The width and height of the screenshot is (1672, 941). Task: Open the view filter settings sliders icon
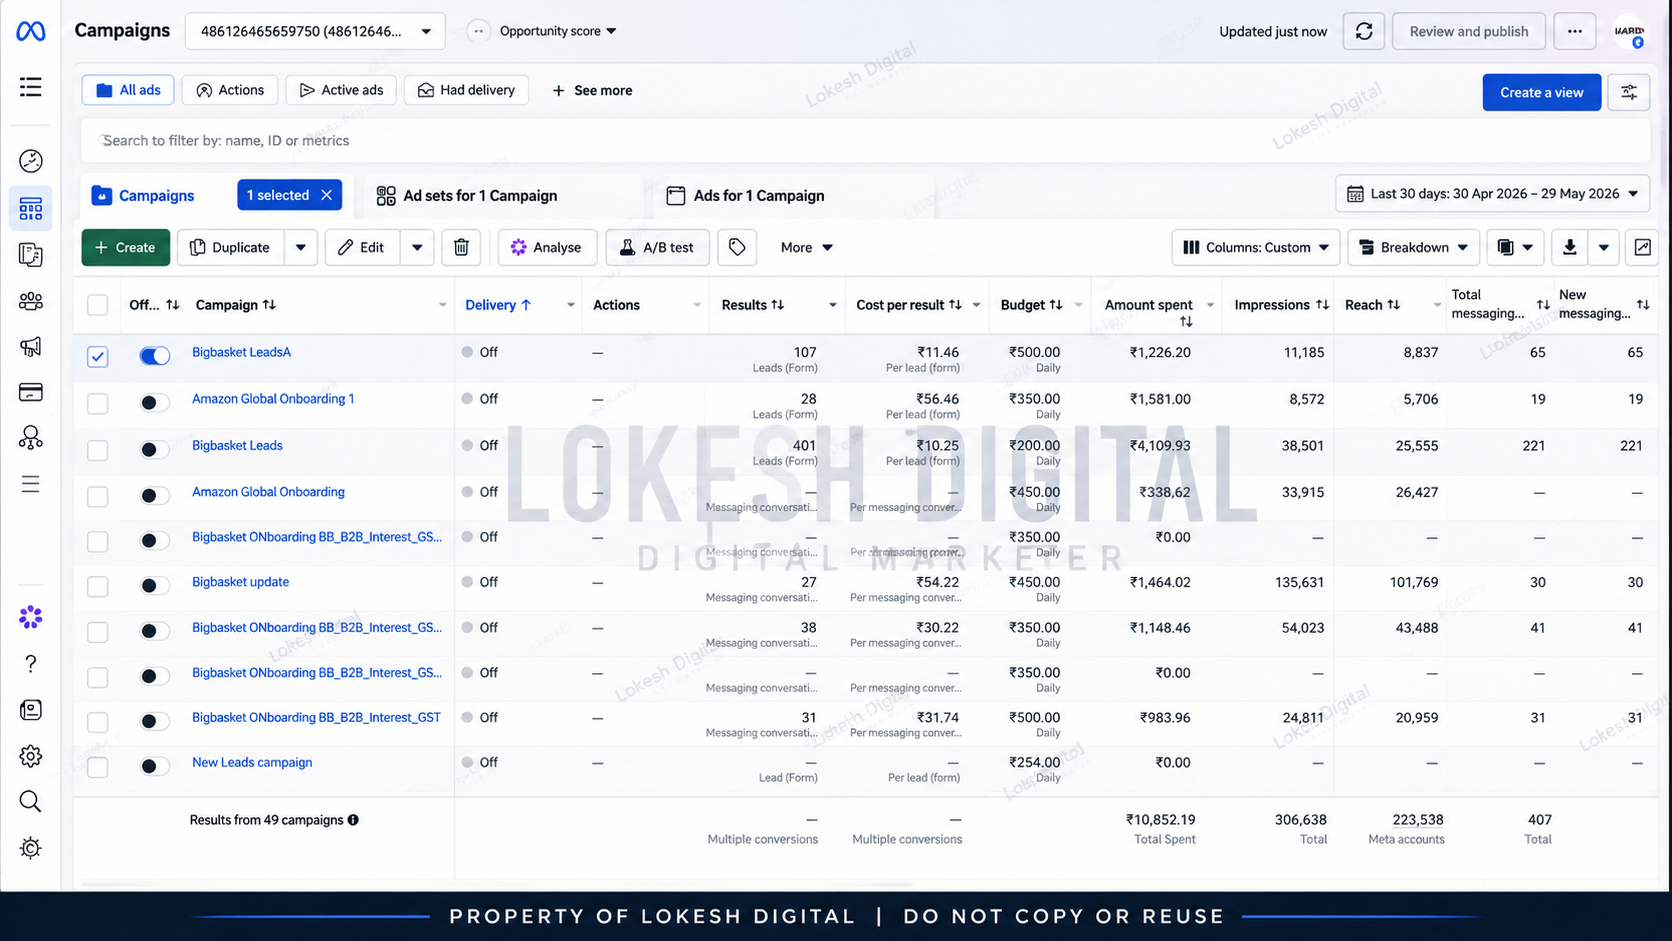coord(1629,92)
